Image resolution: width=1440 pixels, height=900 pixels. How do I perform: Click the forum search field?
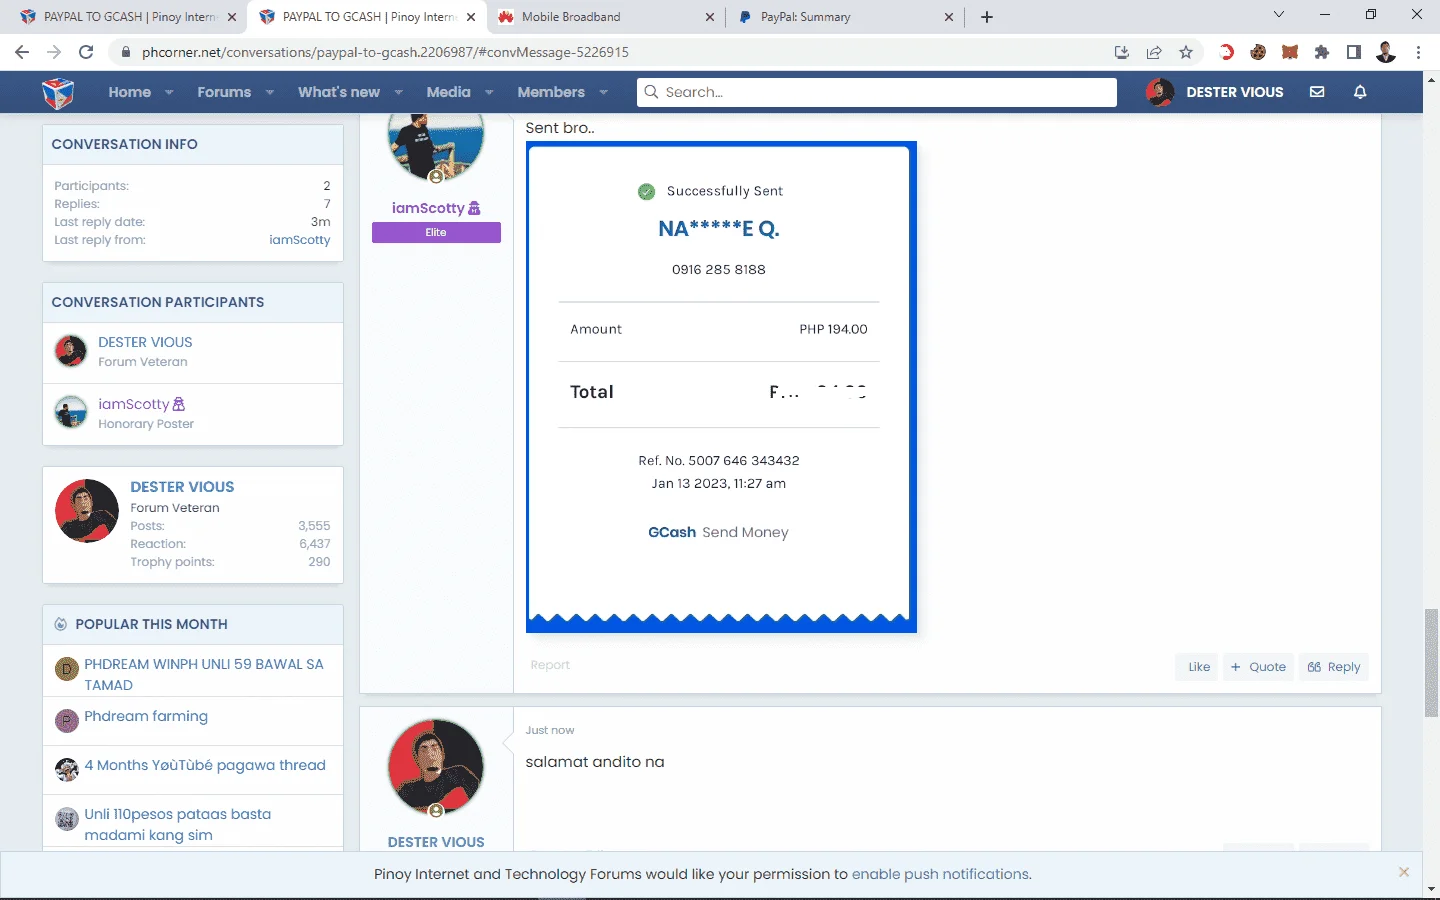[x=877, y=92]
